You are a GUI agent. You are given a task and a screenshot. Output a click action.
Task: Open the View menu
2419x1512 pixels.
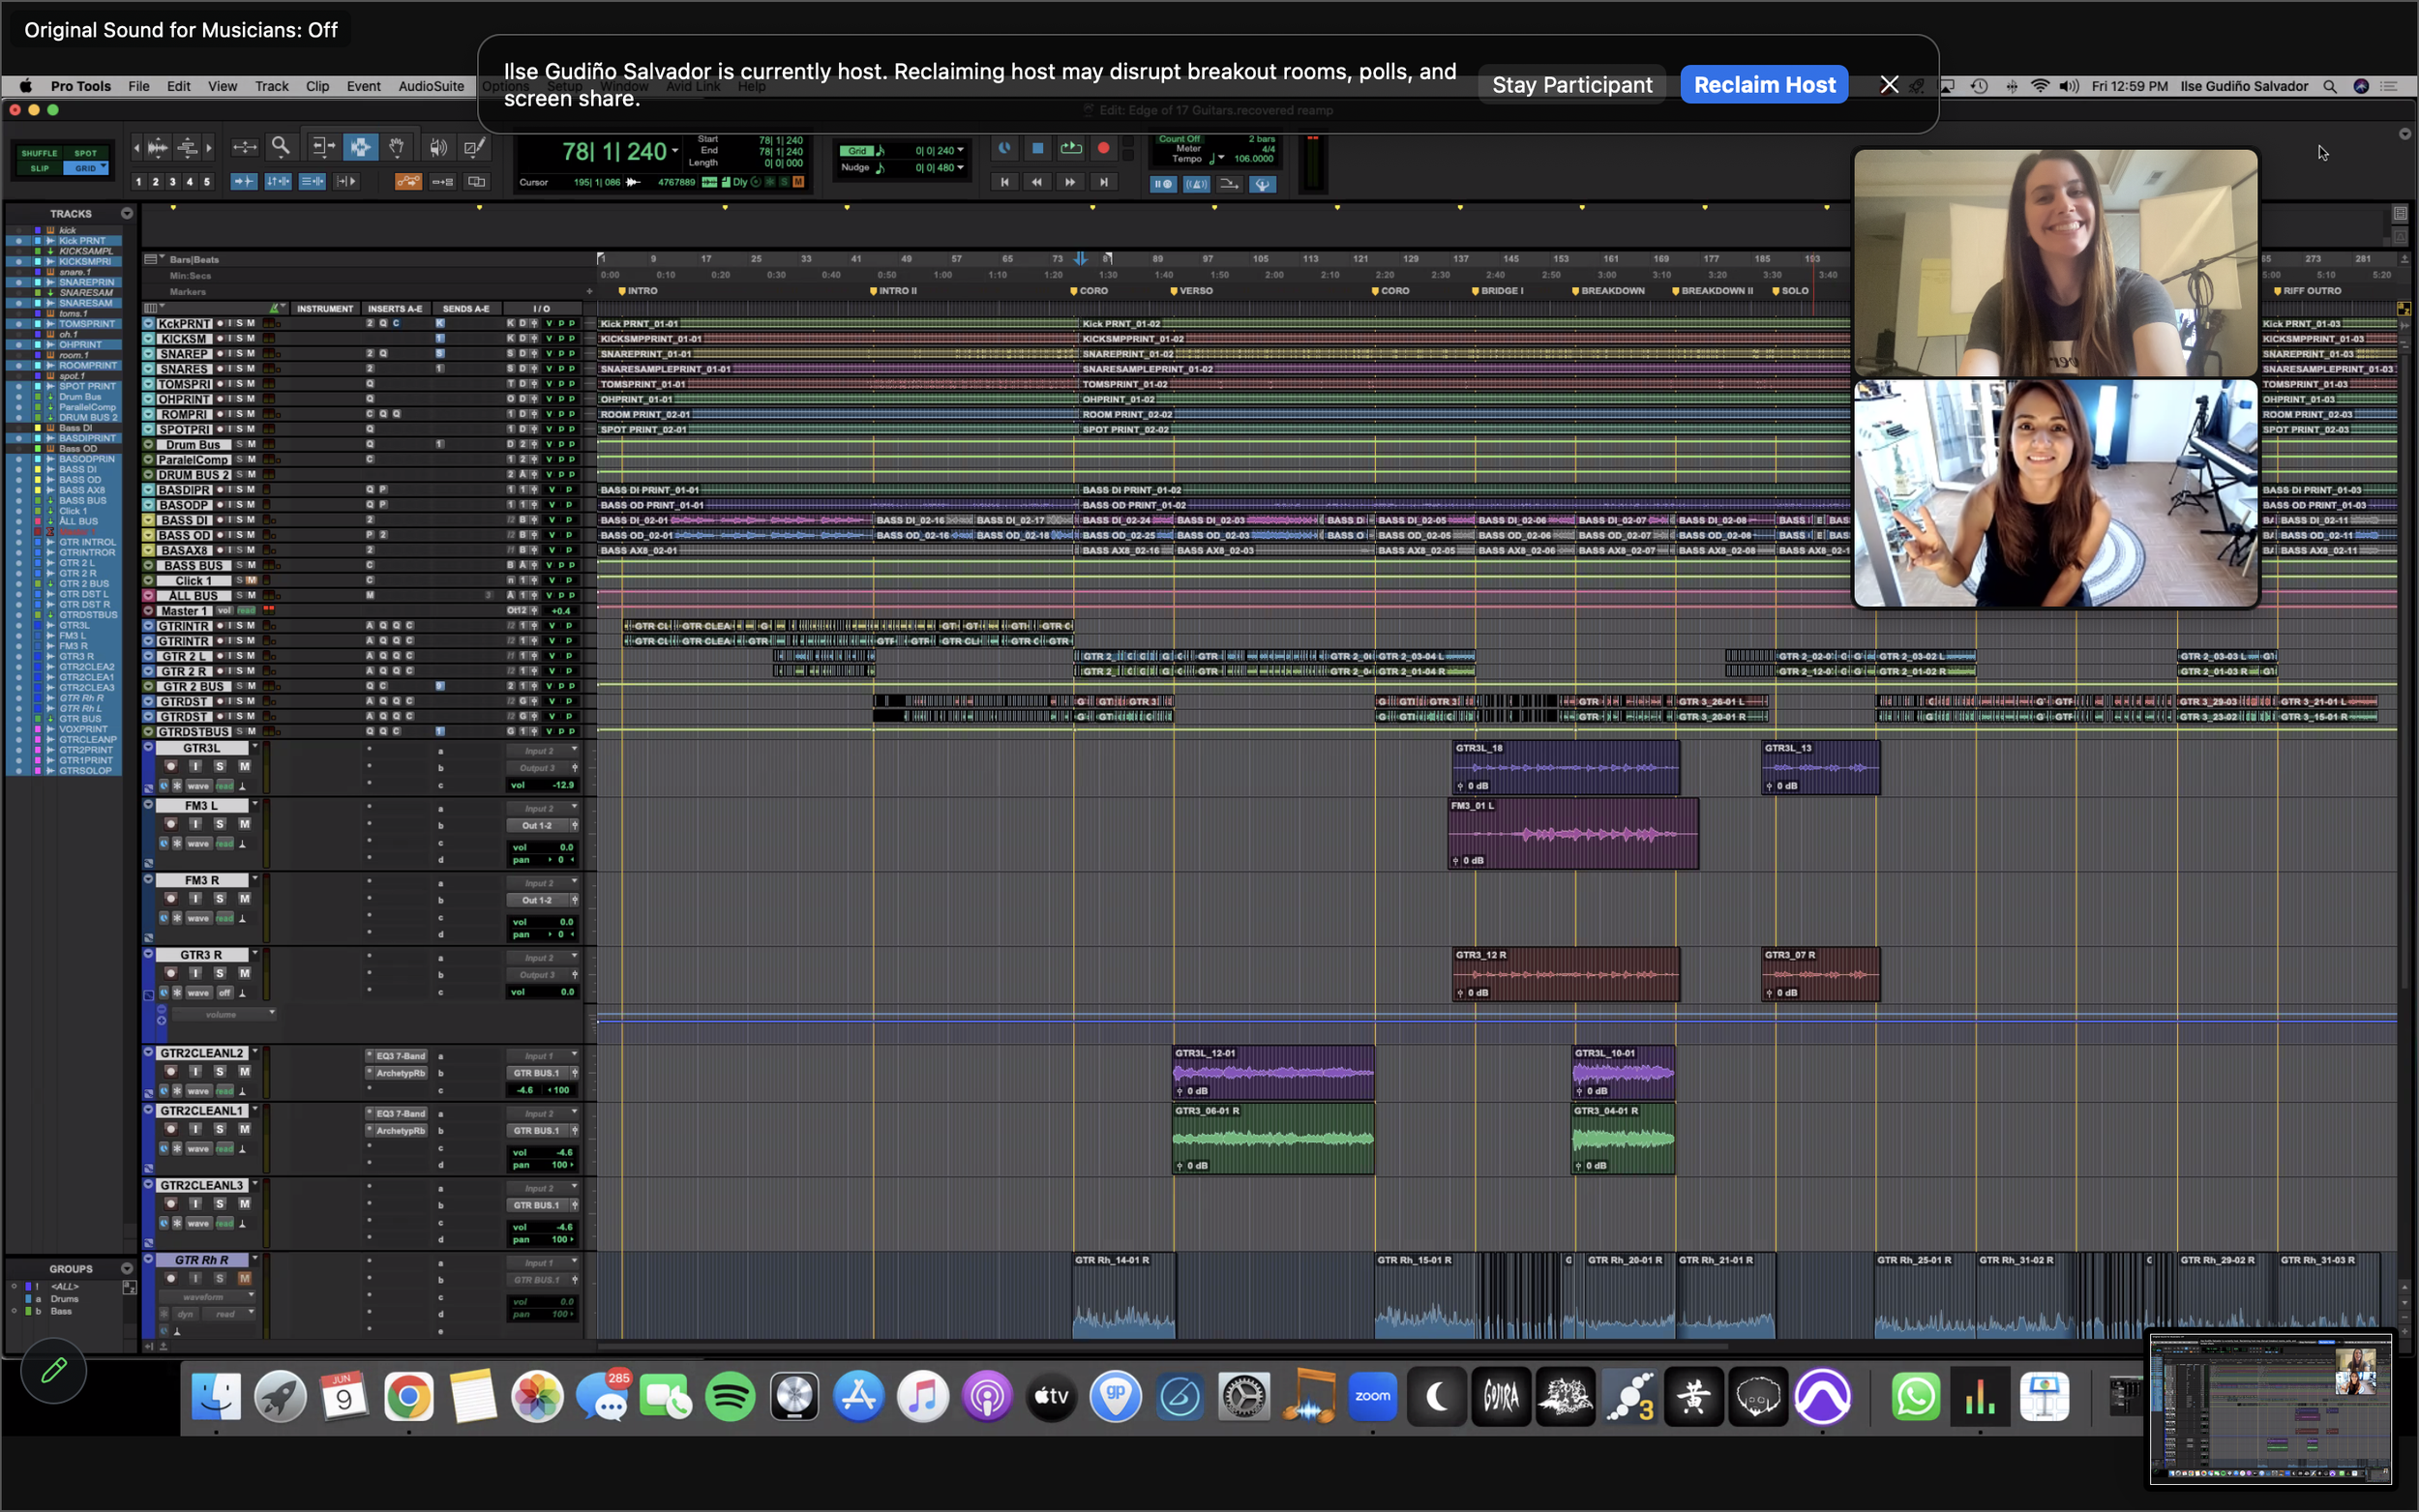[222, 86]
